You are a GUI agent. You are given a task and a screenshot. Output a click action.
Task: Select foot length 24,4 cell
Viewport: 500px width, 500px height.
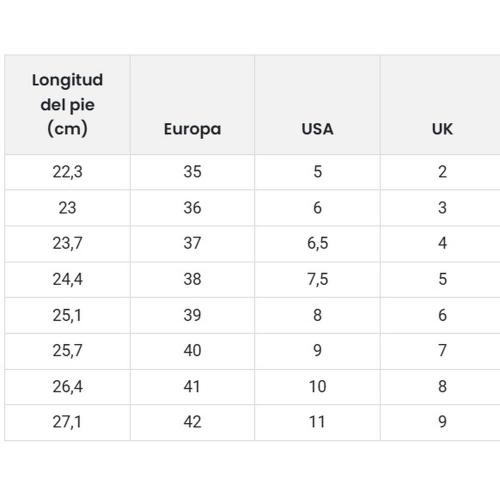pos(67,279)
